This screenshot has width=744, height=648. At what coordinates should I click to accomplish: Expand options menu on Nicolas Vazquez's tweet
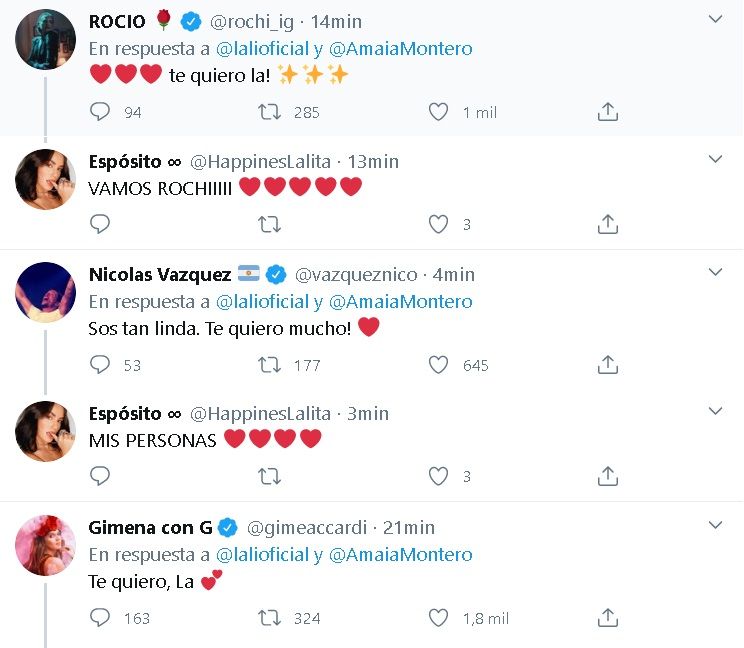(715, 273)
